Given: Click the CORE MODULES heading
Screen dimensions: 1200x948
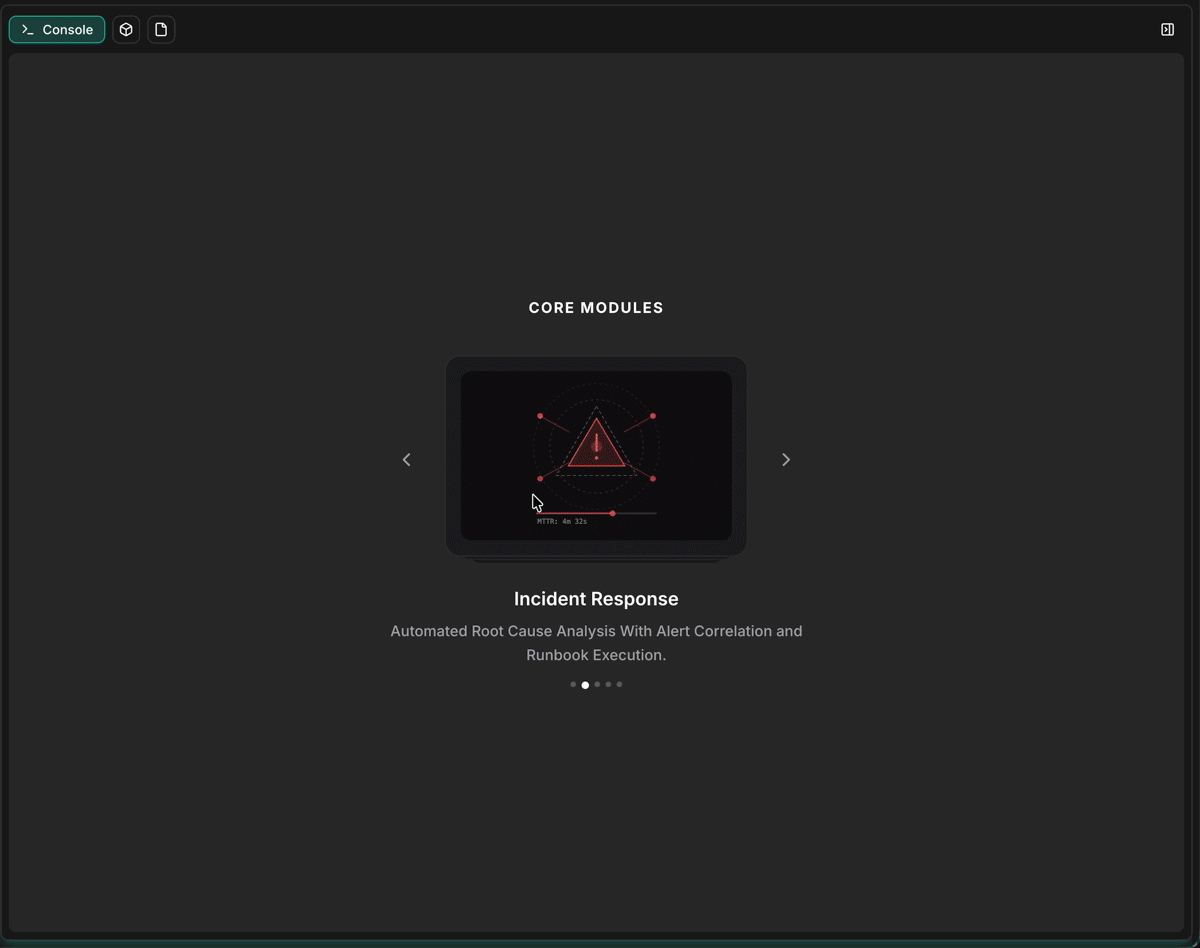Looking at the screenshot, I should (596, 307).
